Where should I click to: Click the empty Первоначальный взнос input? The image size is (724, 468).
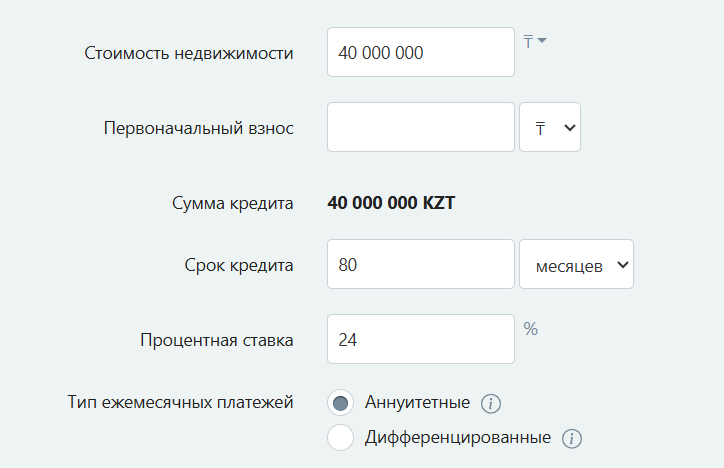[x=420, y=128]
